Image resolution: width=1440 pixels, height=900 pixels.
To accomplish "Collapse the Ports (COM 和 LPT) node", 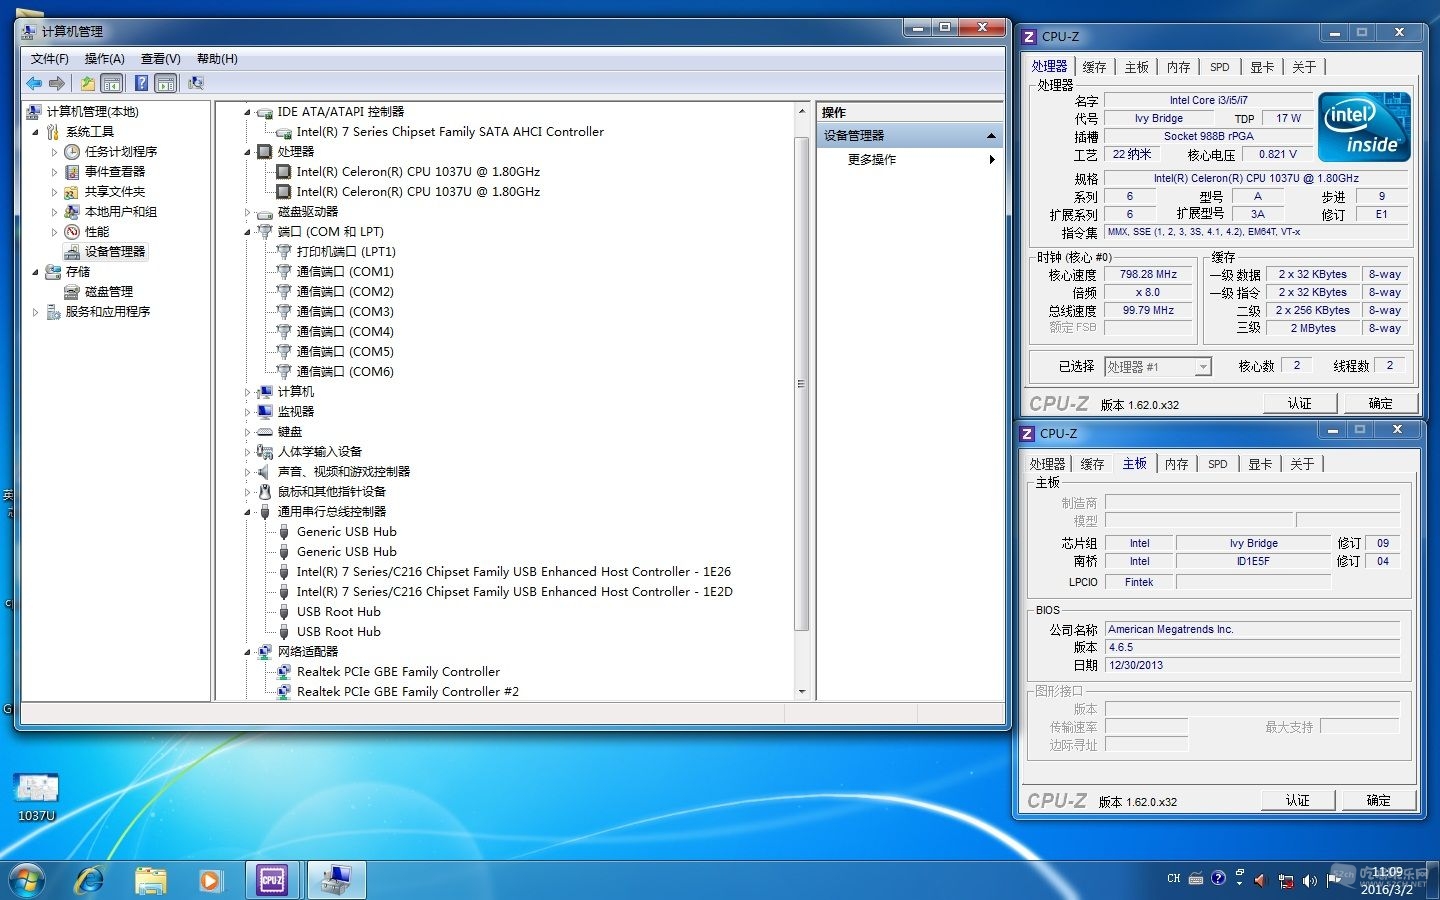I will (x=247, y=232).
